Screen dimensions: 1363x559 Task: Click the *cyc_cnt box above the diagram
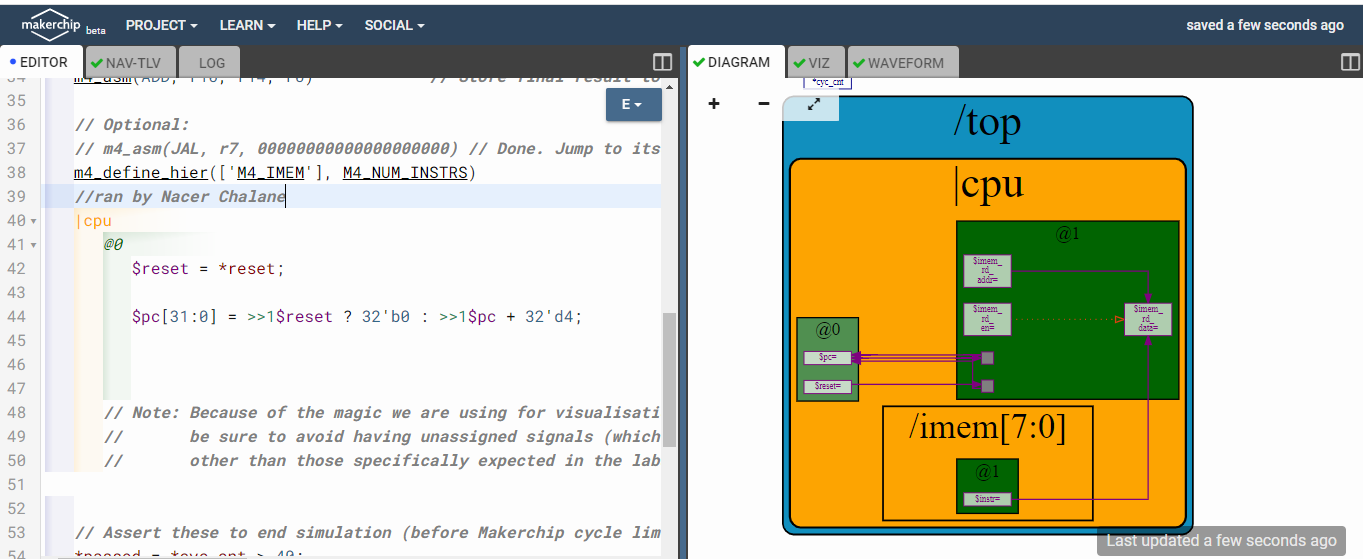coord(828,83)
